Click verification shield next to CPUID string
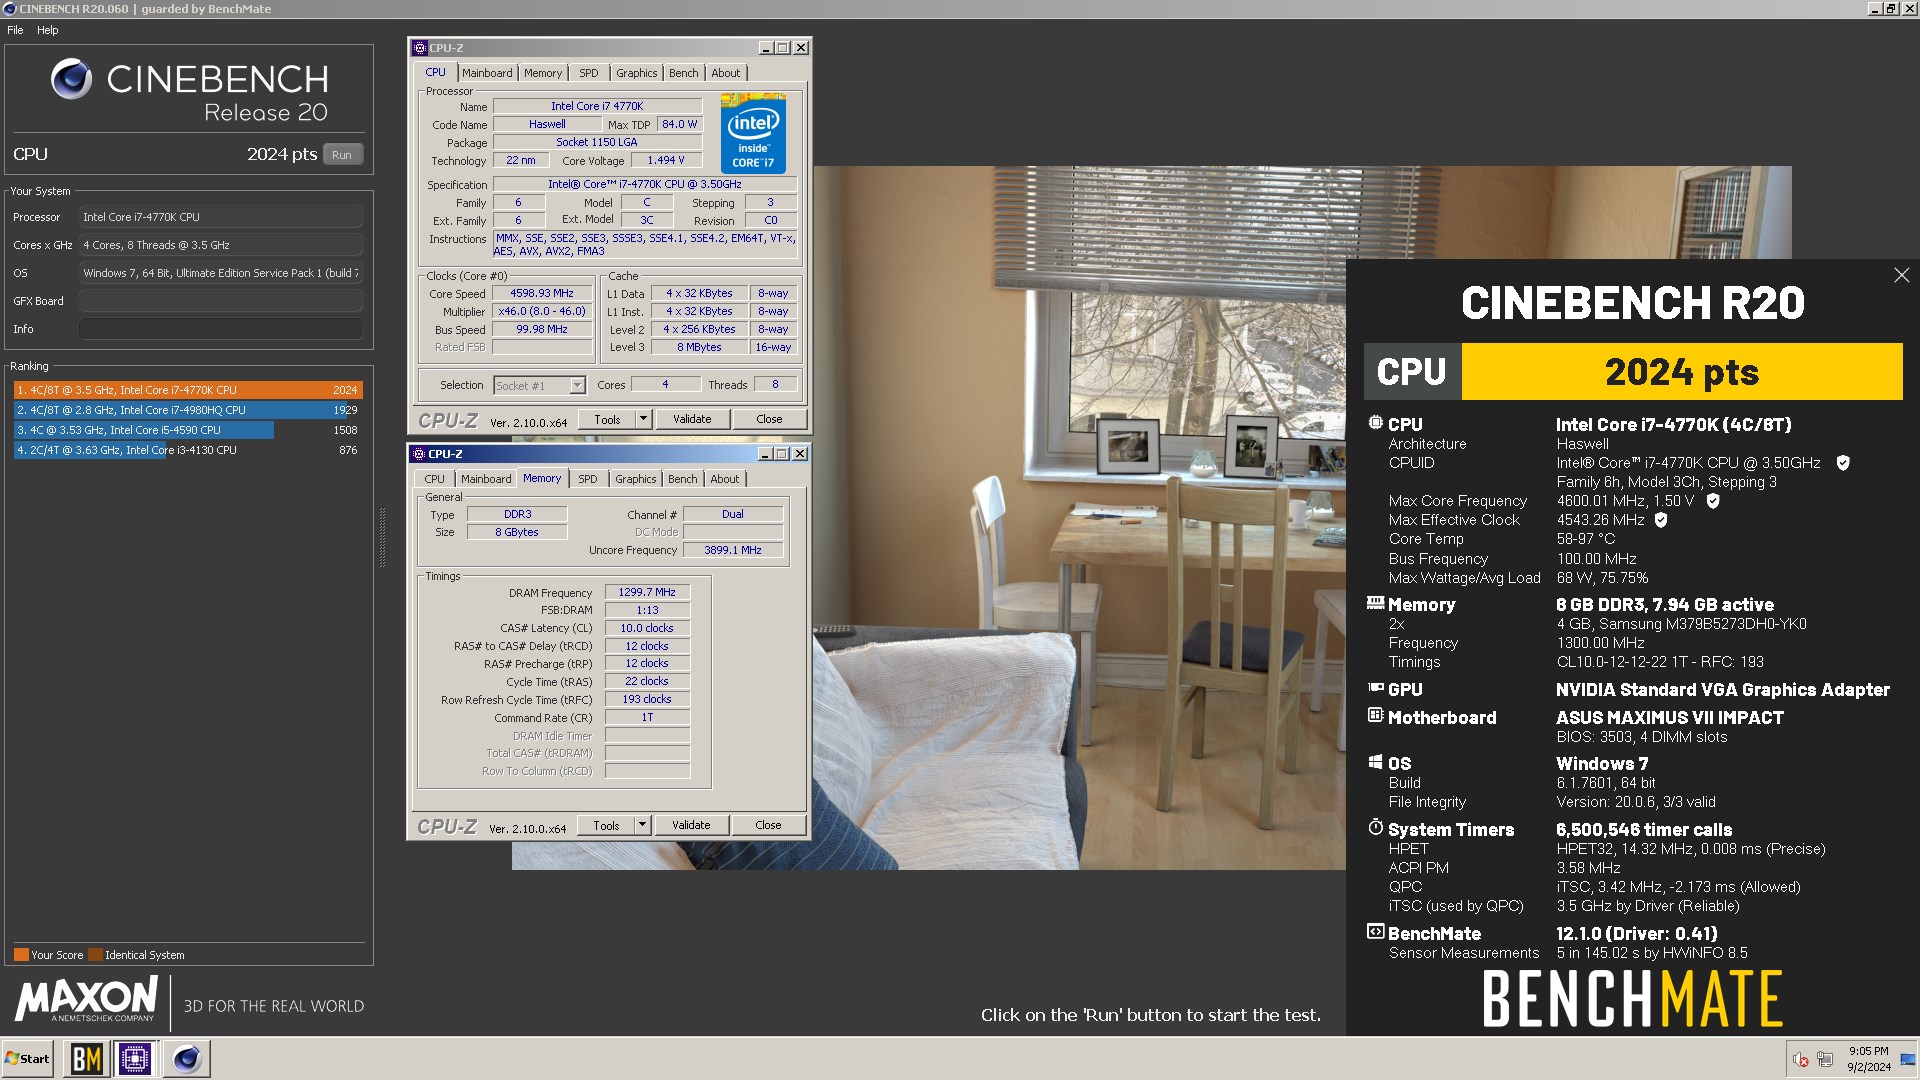 (1843, 463)
